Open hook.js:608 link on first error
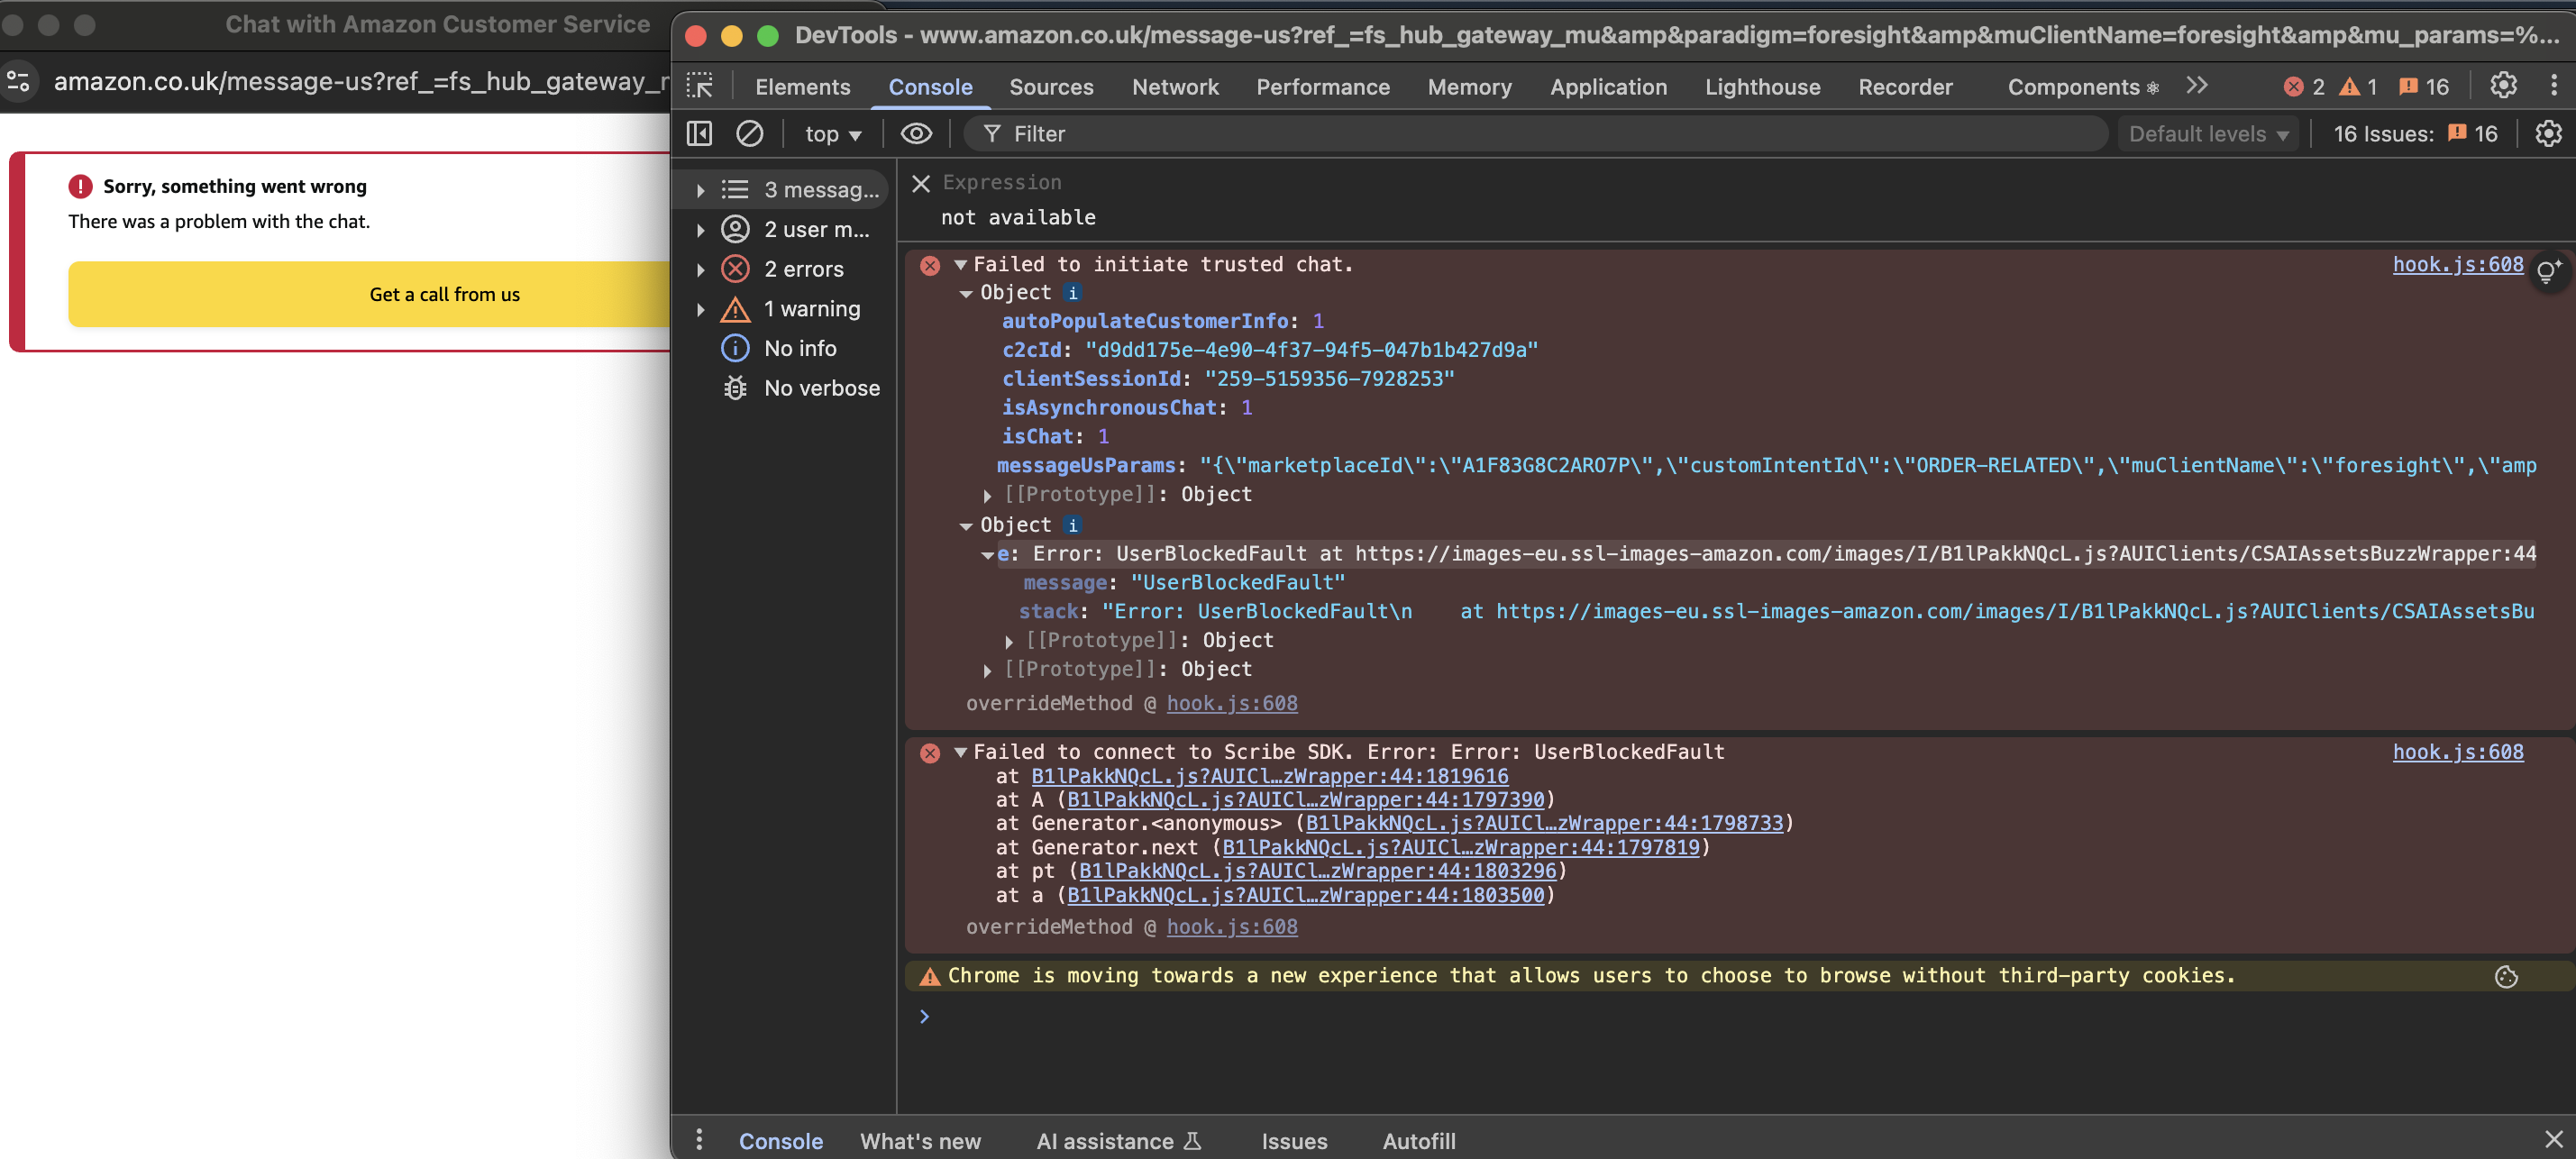The height and width of the screenshot is (1159, 2576). (x=2457, y=265)
